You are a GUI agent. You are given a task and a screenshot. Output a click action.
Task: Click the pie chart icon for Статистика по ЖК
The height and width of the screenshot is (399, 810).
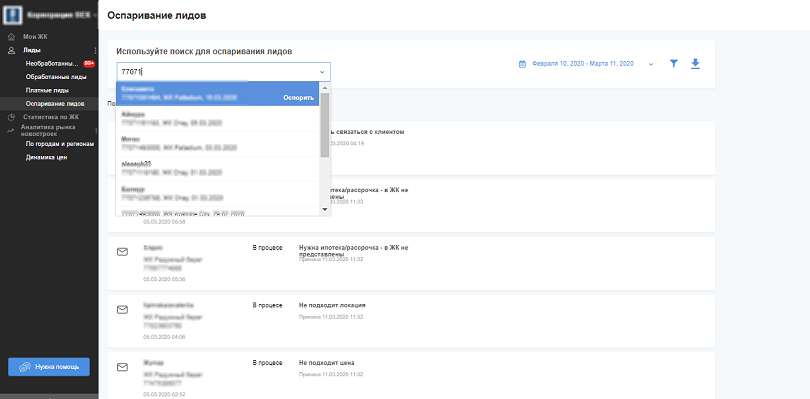(x=11, y=117)
